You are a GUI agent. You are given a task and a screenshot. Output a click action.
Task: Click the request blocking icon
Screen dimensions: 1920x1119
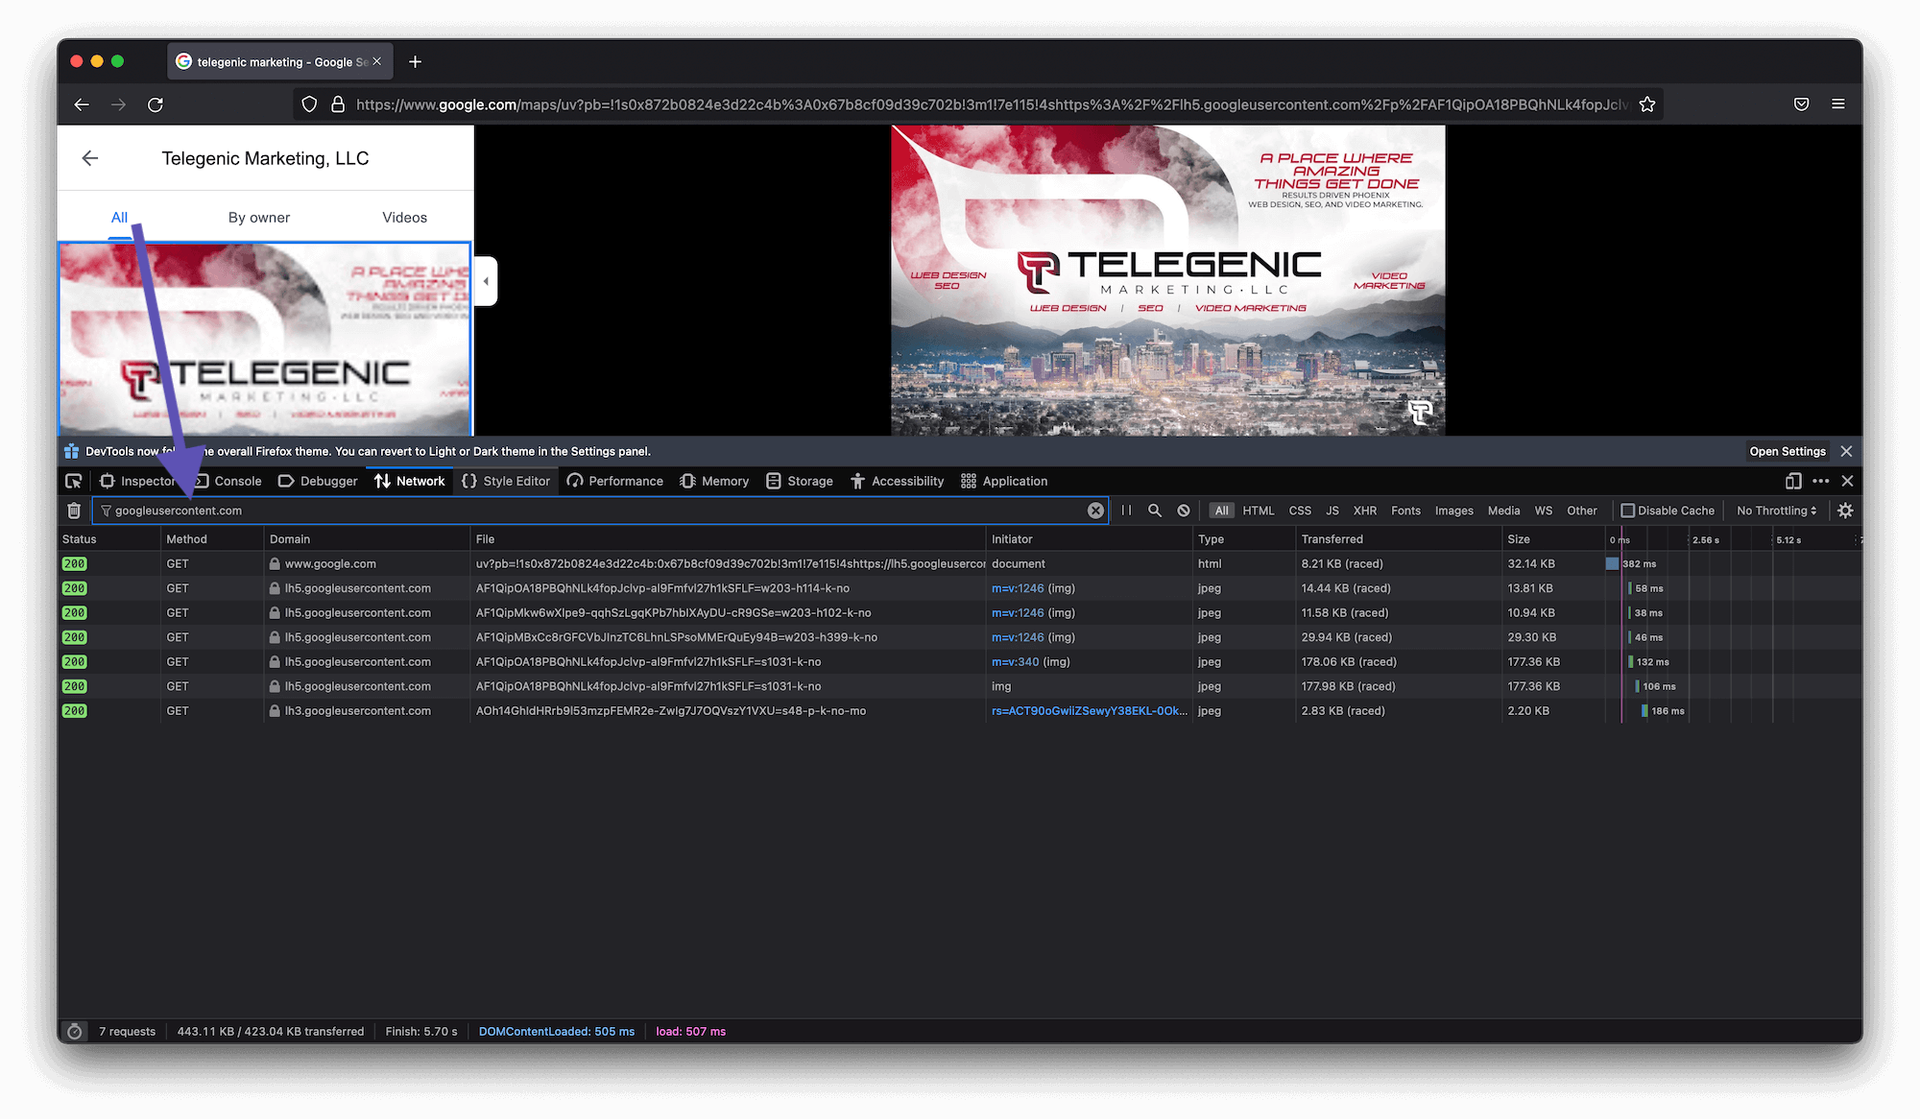point(1183,511)
